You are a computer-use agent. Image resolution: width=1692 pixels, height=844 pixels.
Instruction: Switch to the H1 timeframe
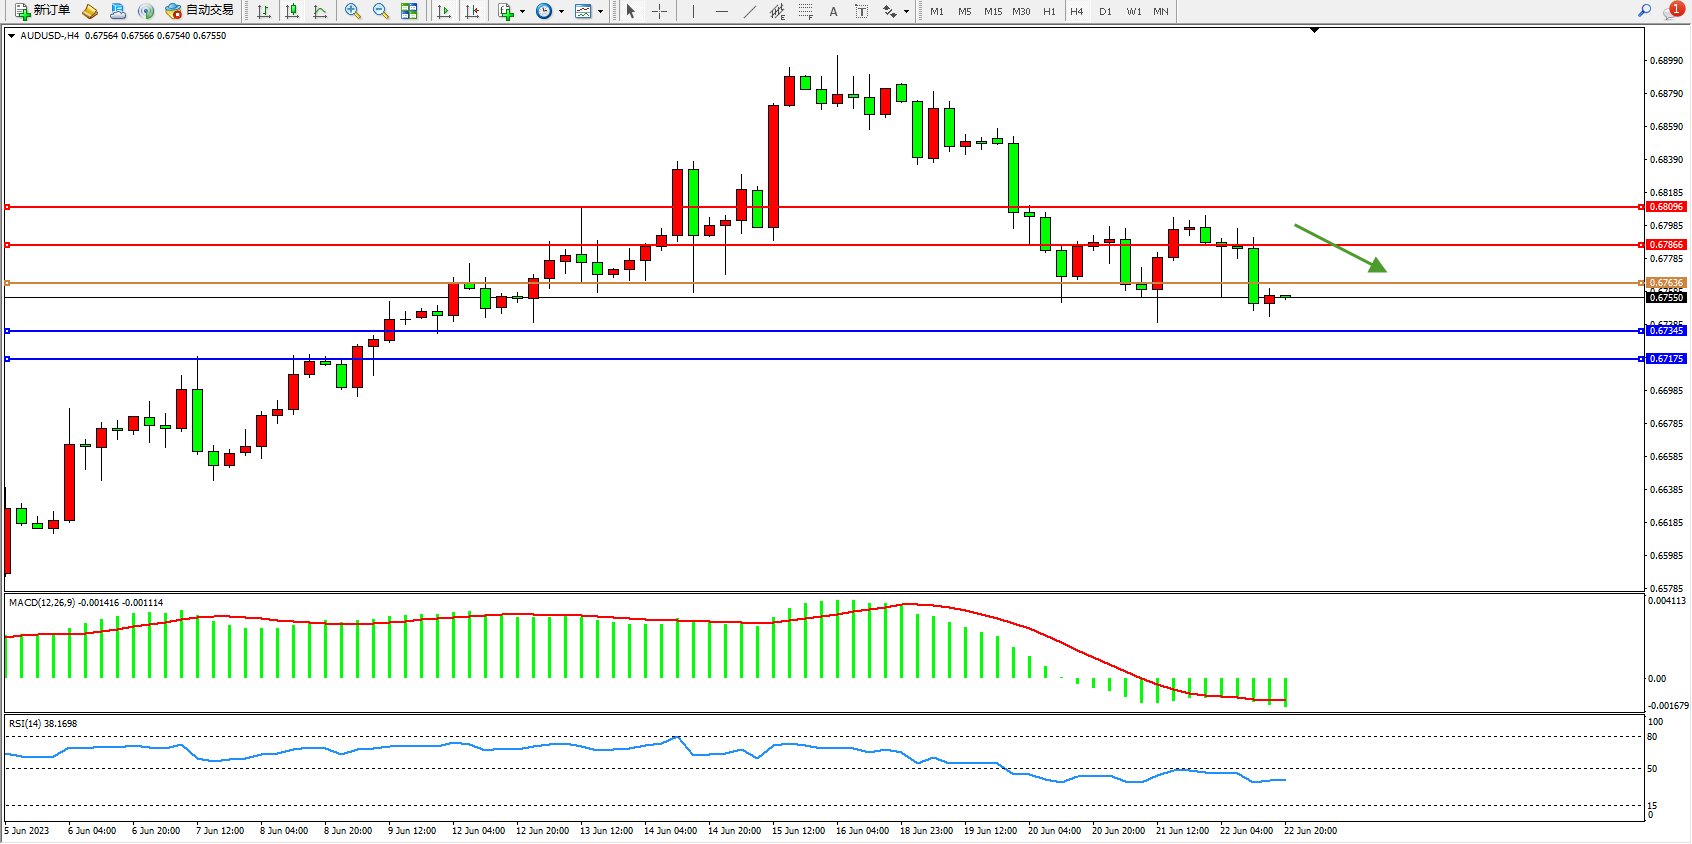1049,12
